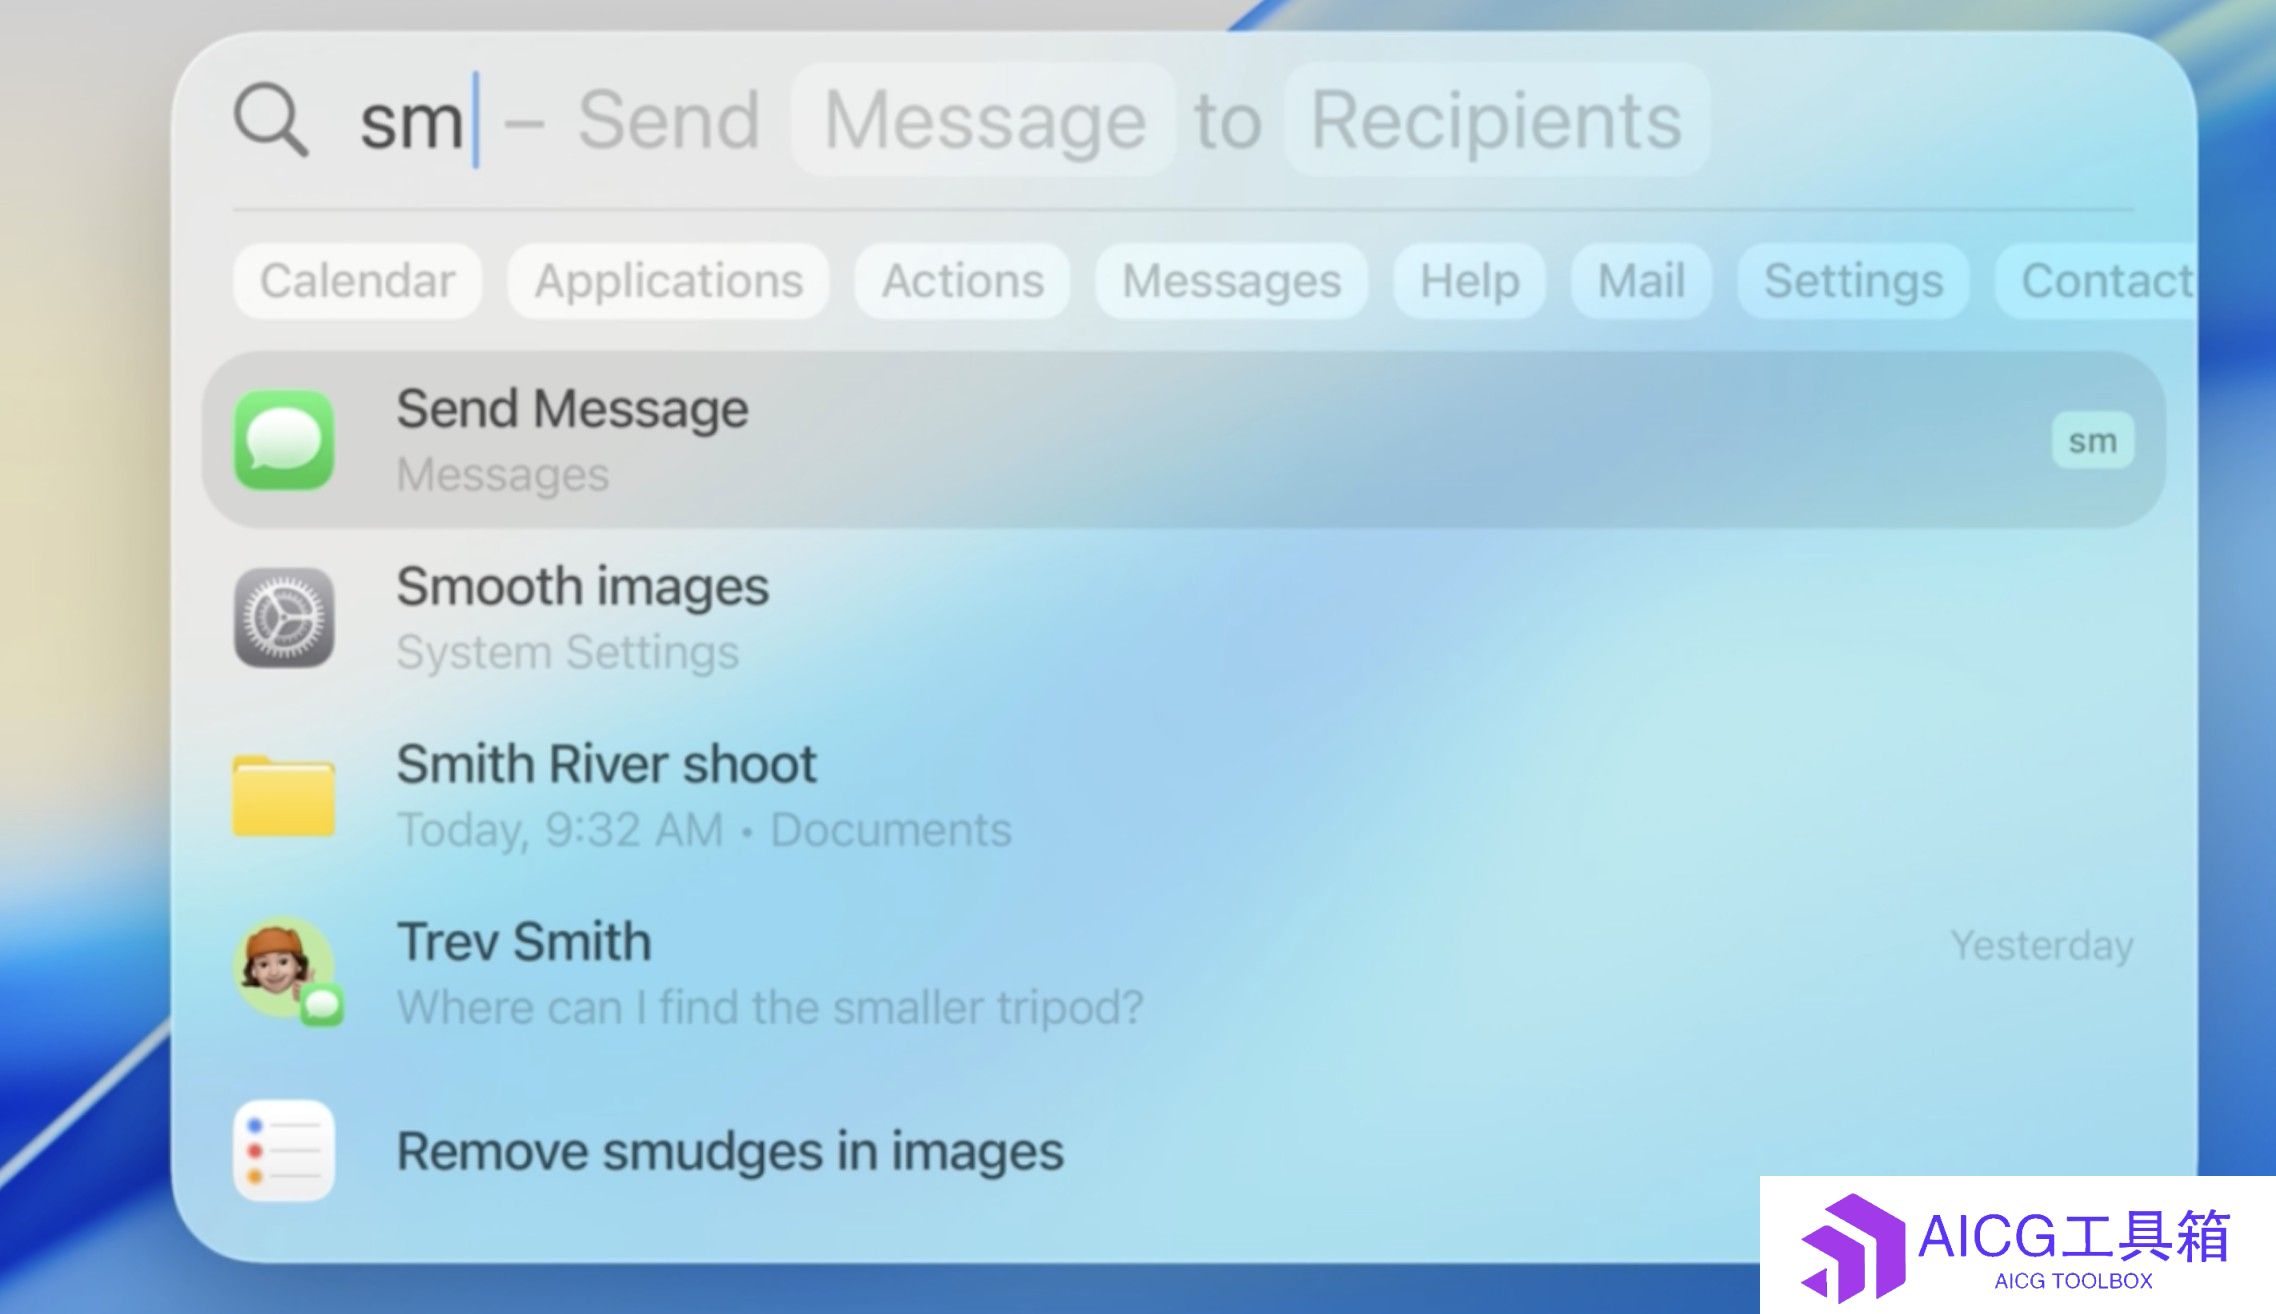The image size is (2276, 1314).
Task: Click the "System Settings" subtitle text
Action: [568, 652]
